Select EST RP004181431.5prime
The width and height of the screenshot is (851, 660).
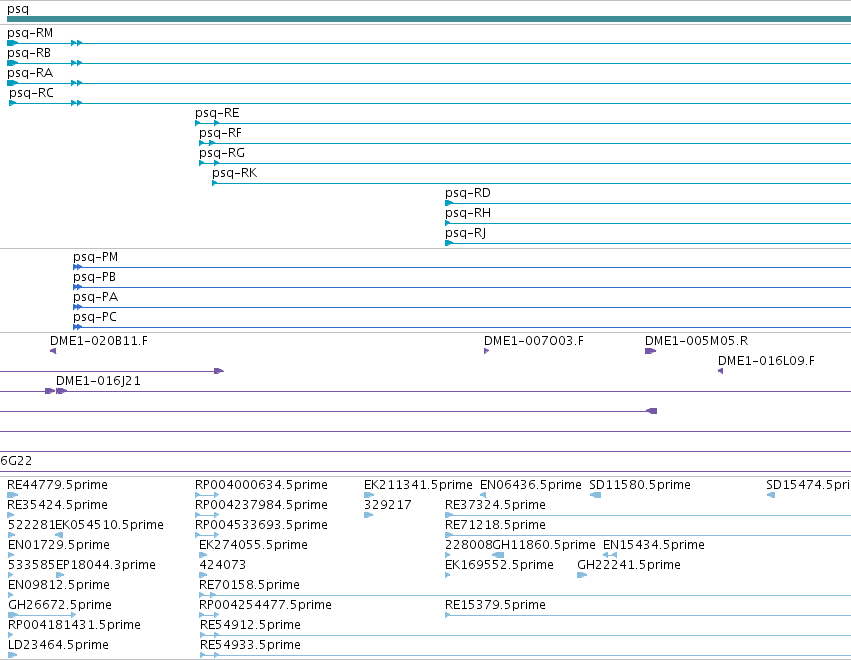coord(74,625)
